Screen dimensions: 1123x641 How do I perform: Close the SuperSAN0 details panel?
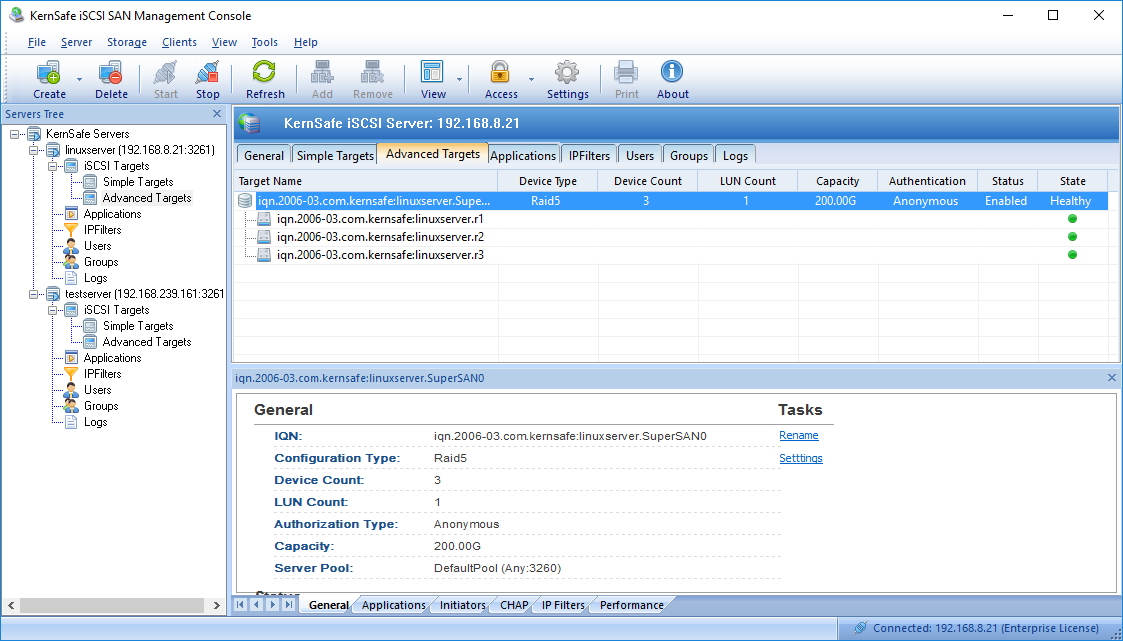tap(1112, 377)
